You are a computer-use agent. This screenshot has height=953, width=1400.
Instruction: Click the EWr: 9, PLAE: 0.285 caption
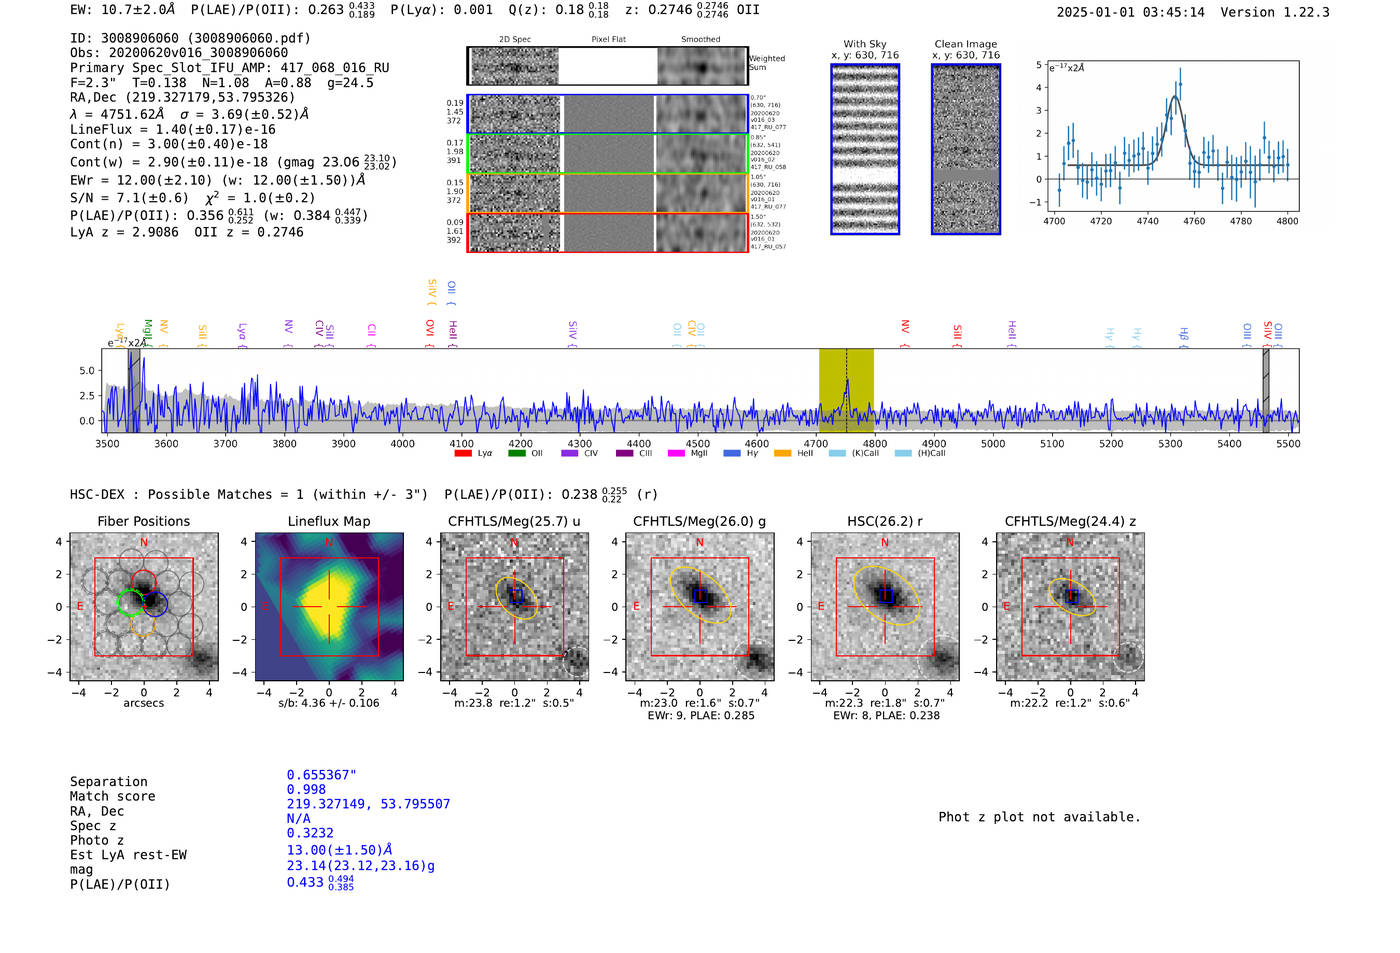[x=701, y=716]
